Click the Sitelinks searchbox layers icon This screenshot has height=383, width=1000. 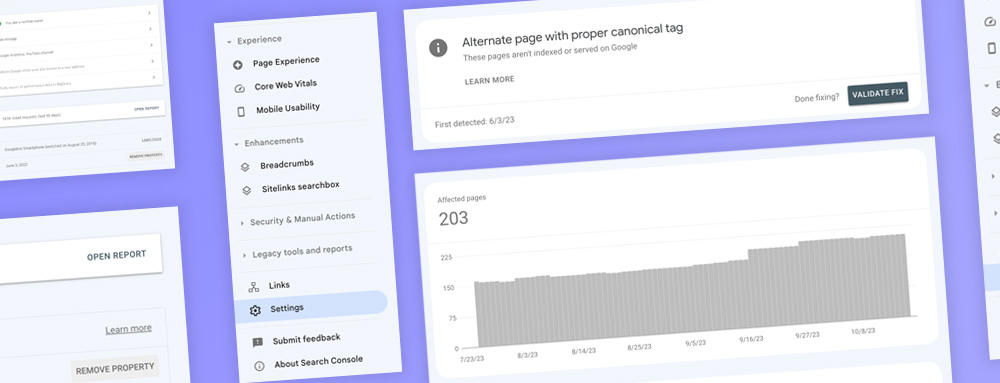247,190
